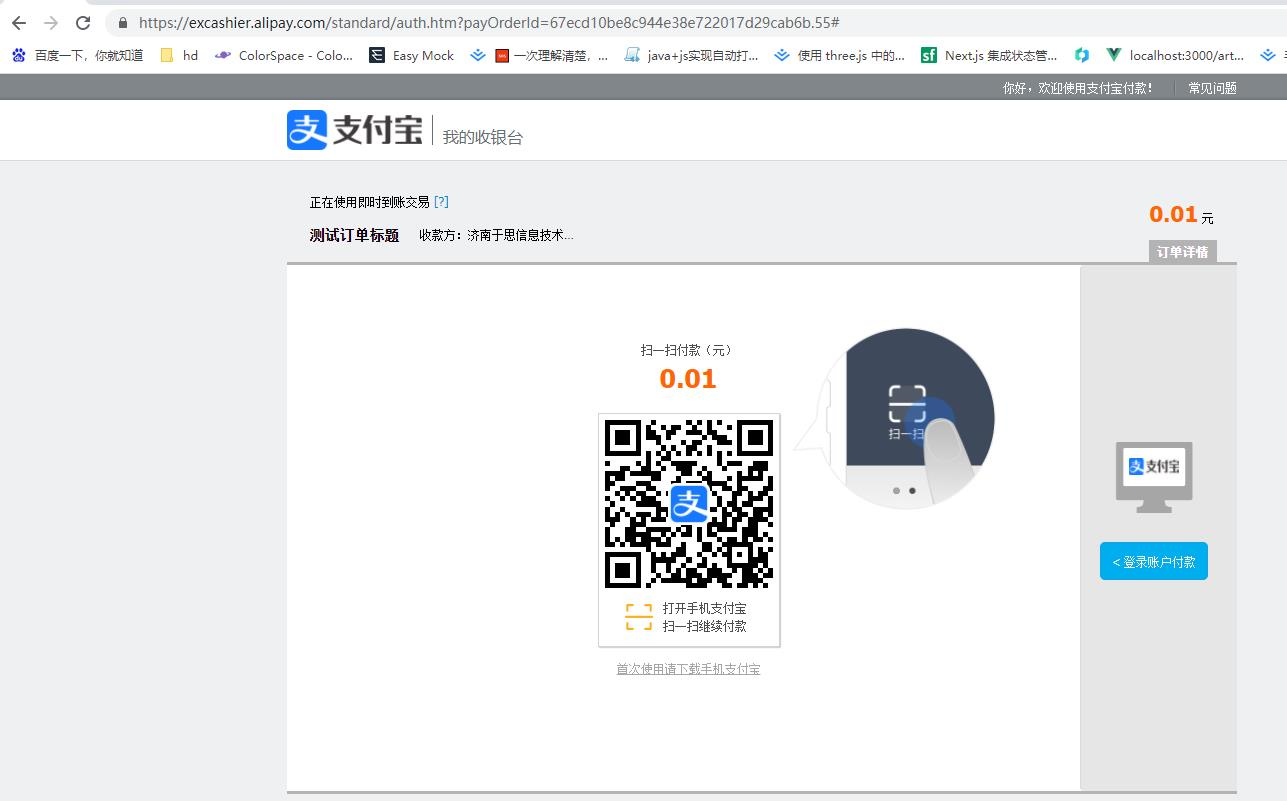Screen dimensions: 1287x801
Task: Click the padlock icon in address bar
Action: (x=123, y=22)
